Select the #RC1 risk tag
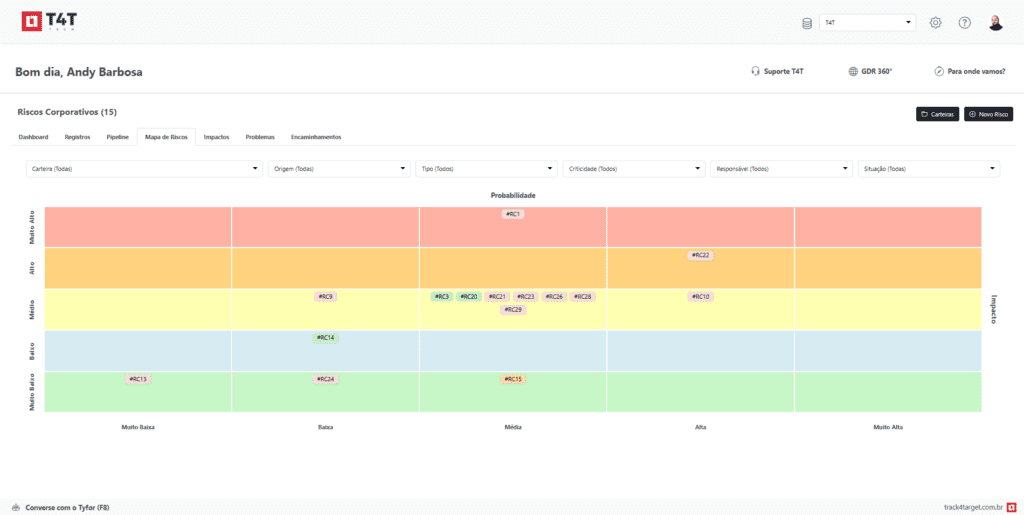1024x515 pixels. coord(513,214)
